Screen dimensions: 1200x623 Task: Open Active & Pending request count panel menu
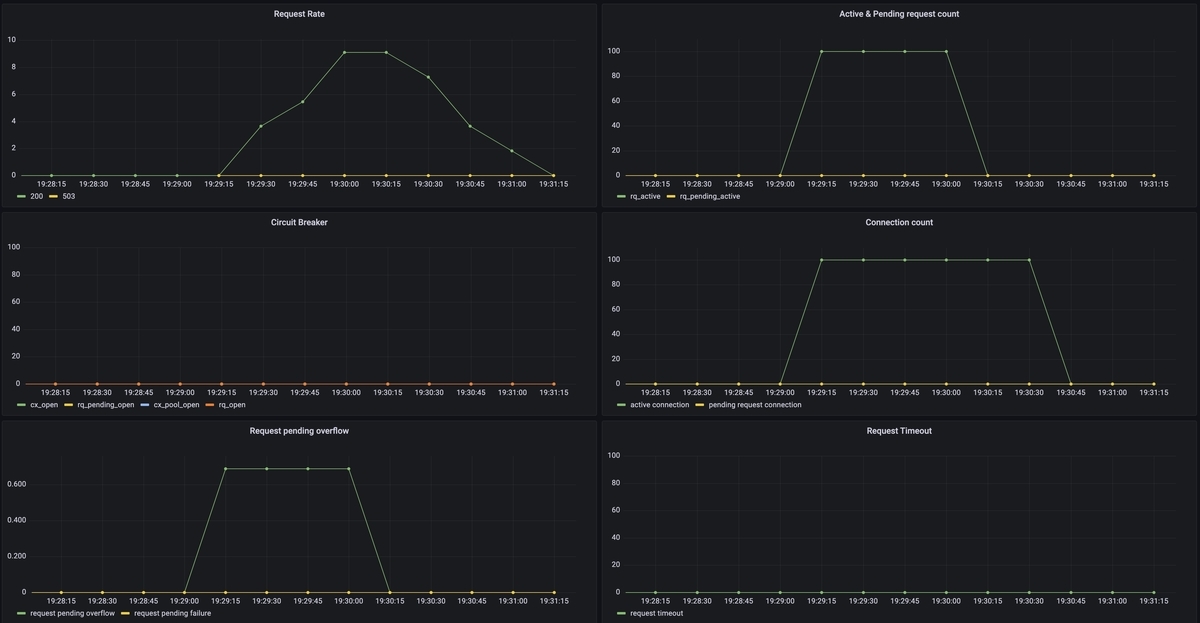pyautogui.click(x=899, y=14)
